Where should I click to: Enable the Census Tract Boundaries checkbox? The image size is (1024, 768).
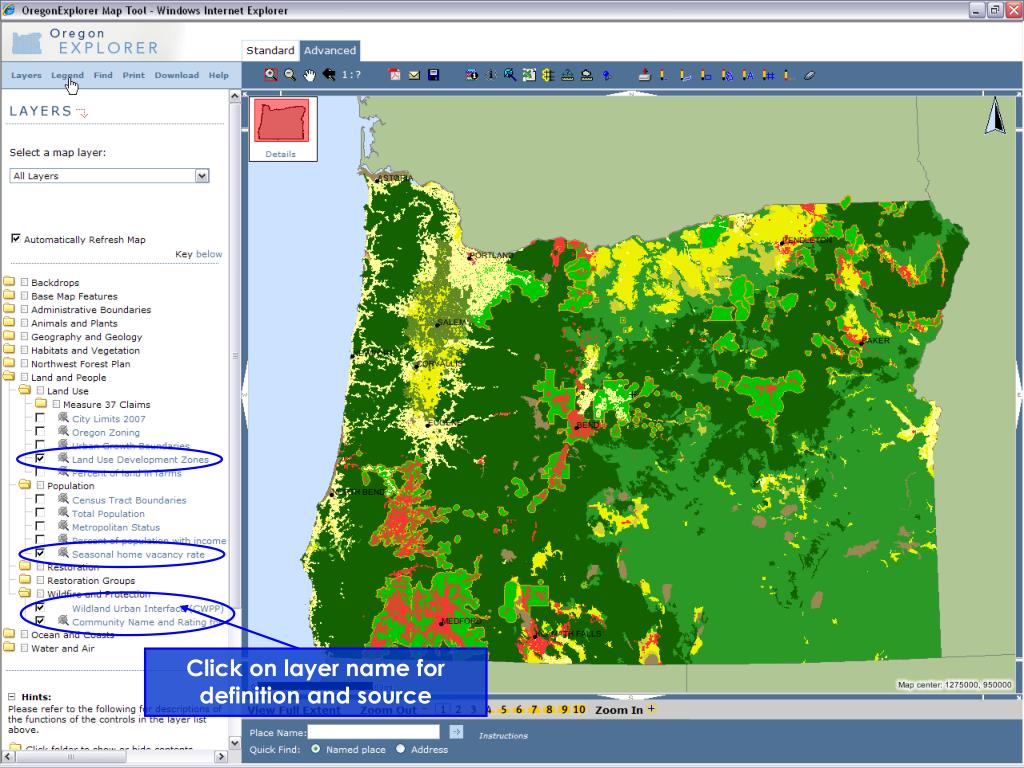(x=40, y=500)
